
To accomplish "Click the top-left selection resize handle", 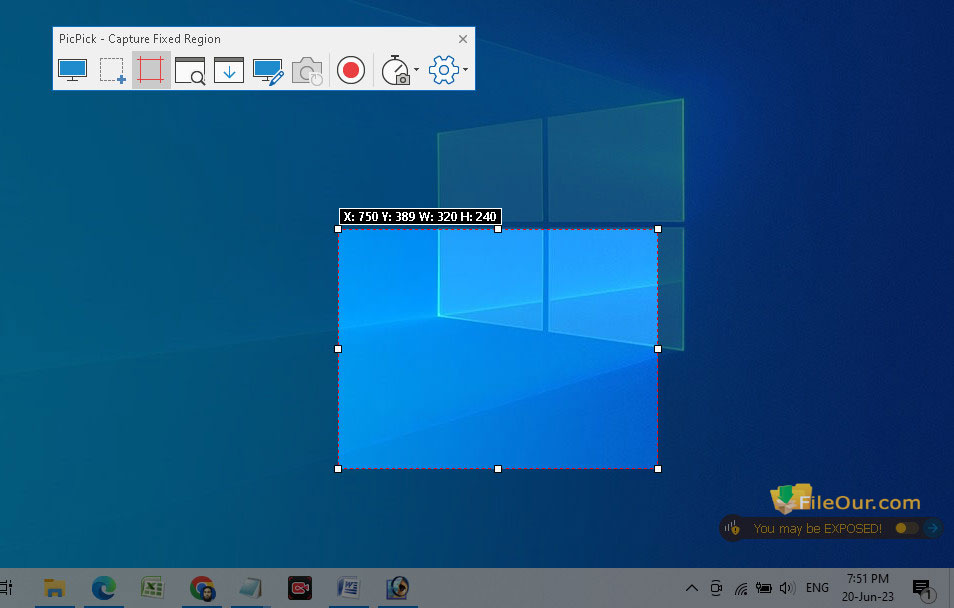I will pyautogui.click(x=338, y=229).
